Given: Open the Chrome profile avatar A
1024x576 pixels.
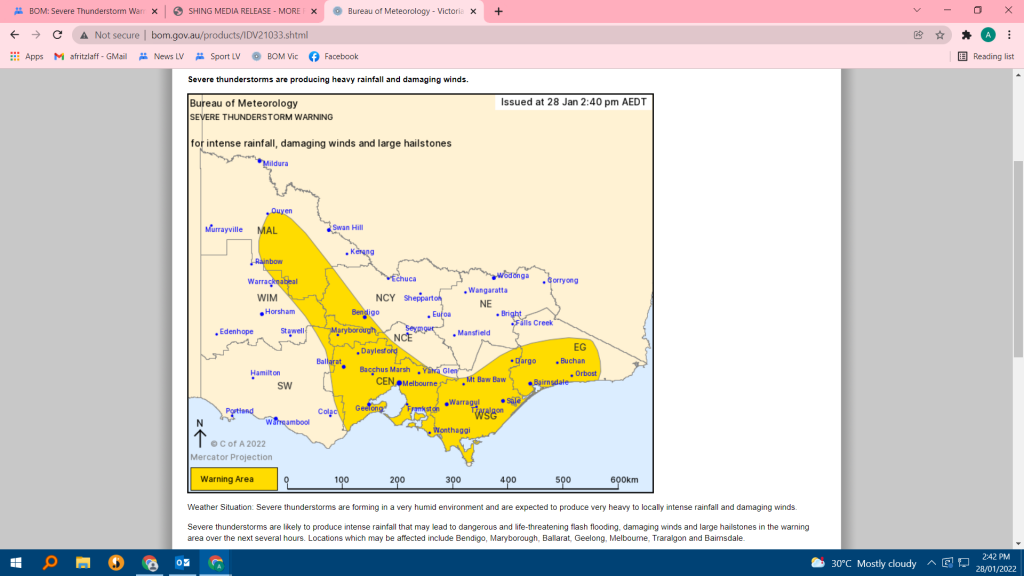Looking at the screenshot, I should coord(988,35).
